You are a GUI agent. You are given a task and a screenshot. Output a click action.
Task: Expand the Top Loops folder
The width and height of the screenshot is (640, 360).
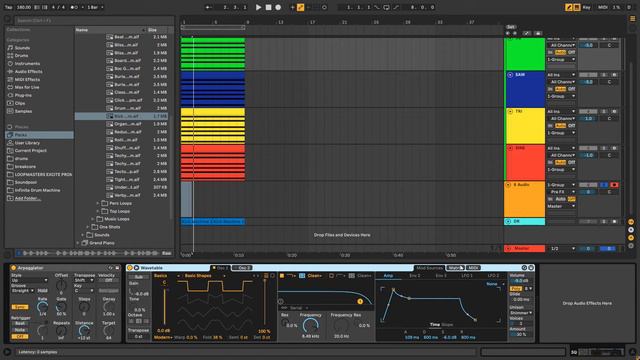click(x=98, y=211)
